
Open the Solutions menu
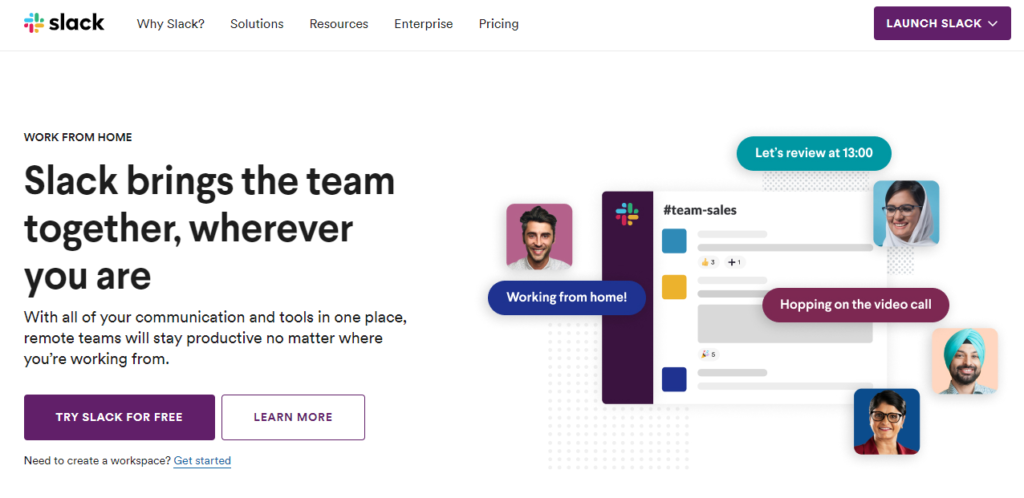(257, 24)
